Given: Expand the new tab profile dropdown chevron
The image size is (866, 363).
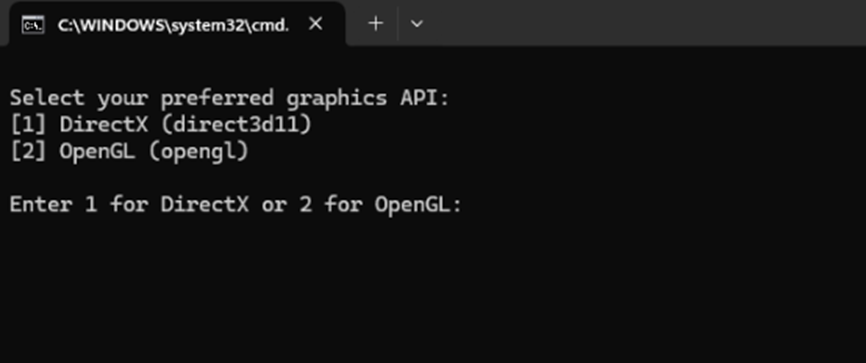Looking at the screenshot, I should click(x=417, y=24).
